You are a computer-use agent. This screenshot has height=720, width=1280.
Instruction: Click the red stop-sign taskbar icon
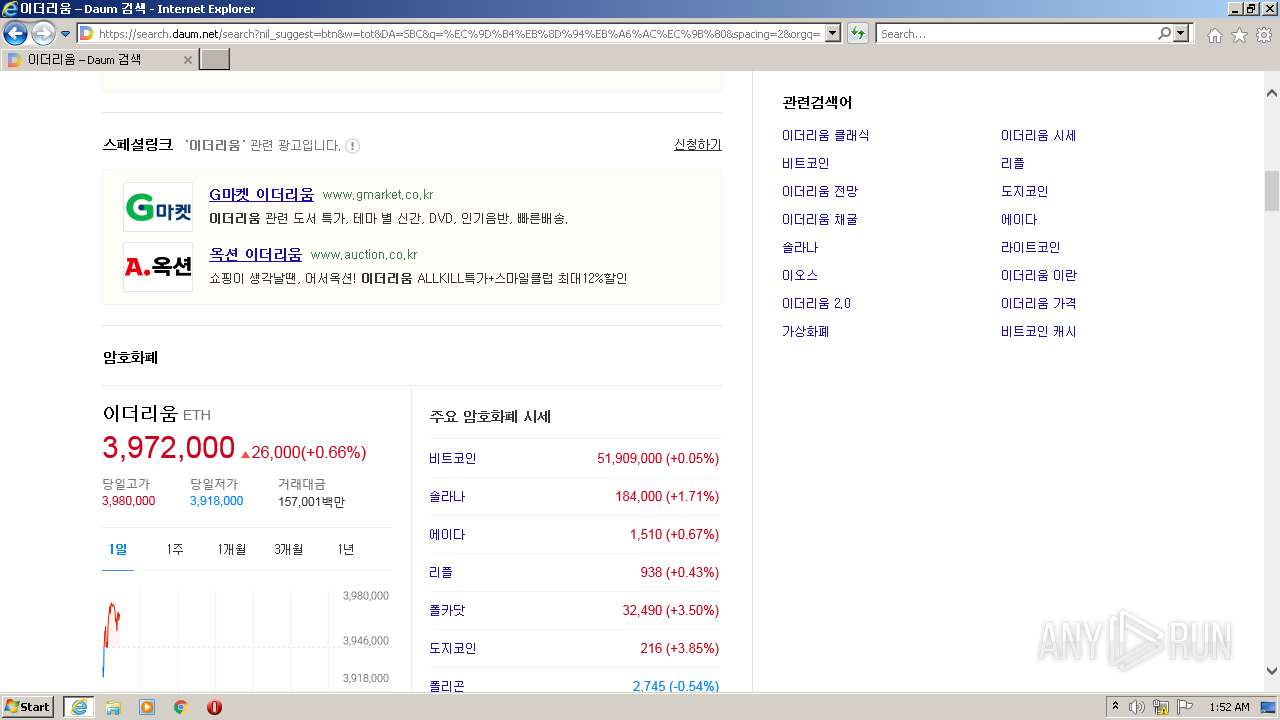point(214,707)
